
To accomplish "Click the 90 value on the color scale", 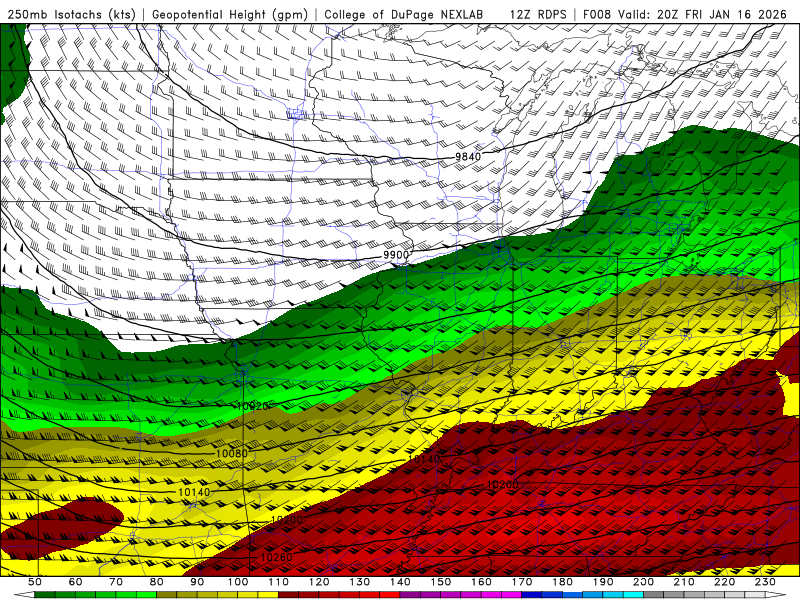I will [x=197, y=582].
